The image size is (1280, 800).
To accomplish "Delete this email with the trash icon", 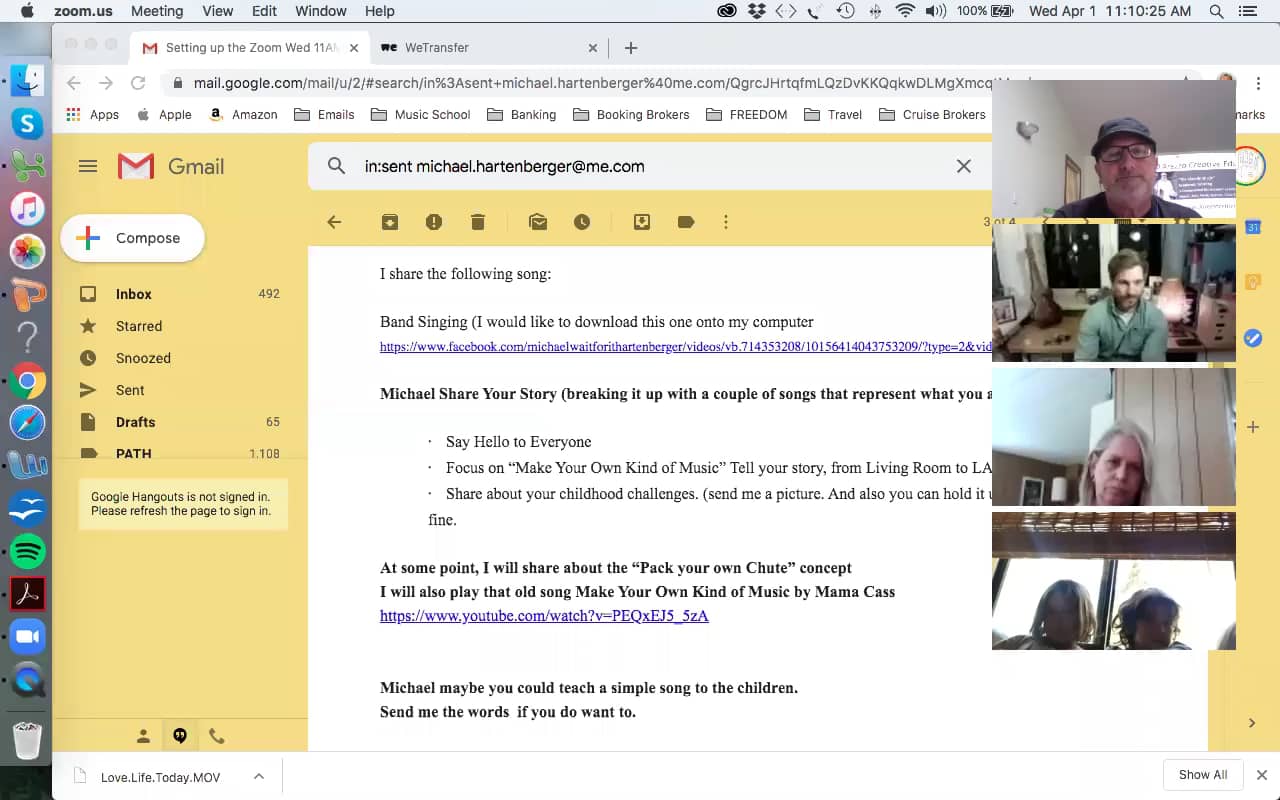I will (x=478, y=222).
